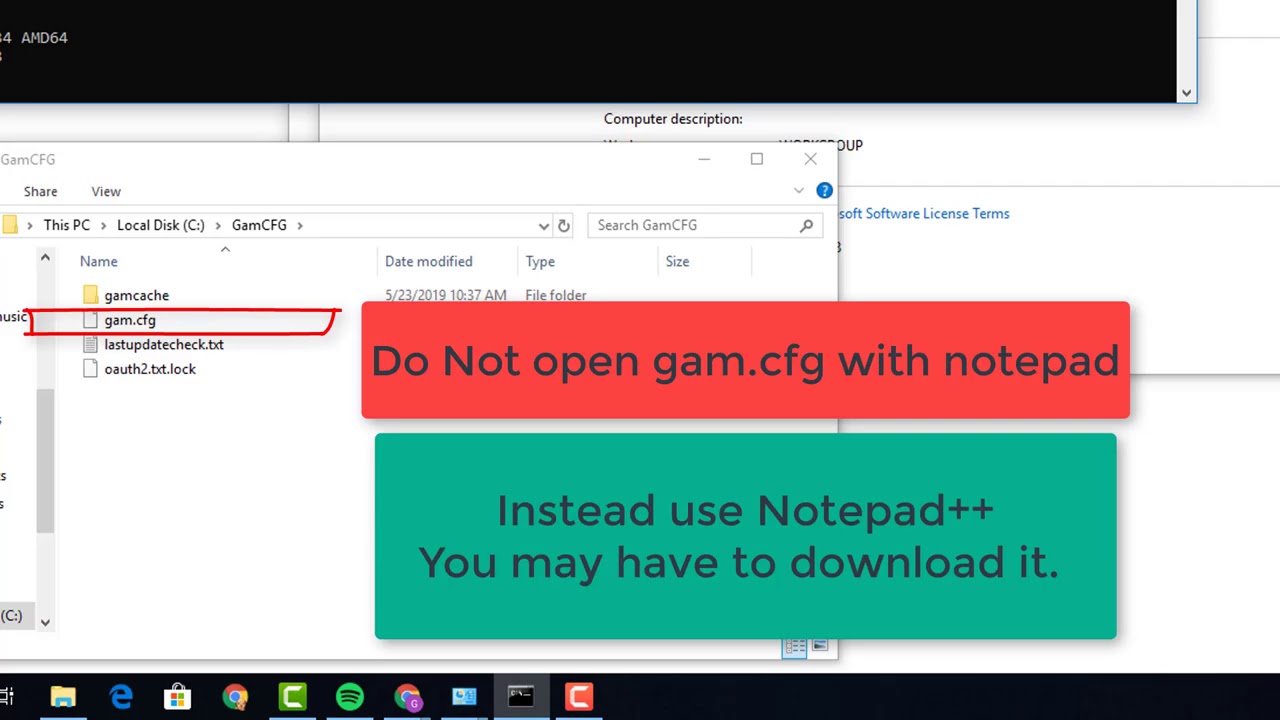Open green Camtasia icon on taskbar
This screenshot has width=1280, height=720.
click(293, 697)
